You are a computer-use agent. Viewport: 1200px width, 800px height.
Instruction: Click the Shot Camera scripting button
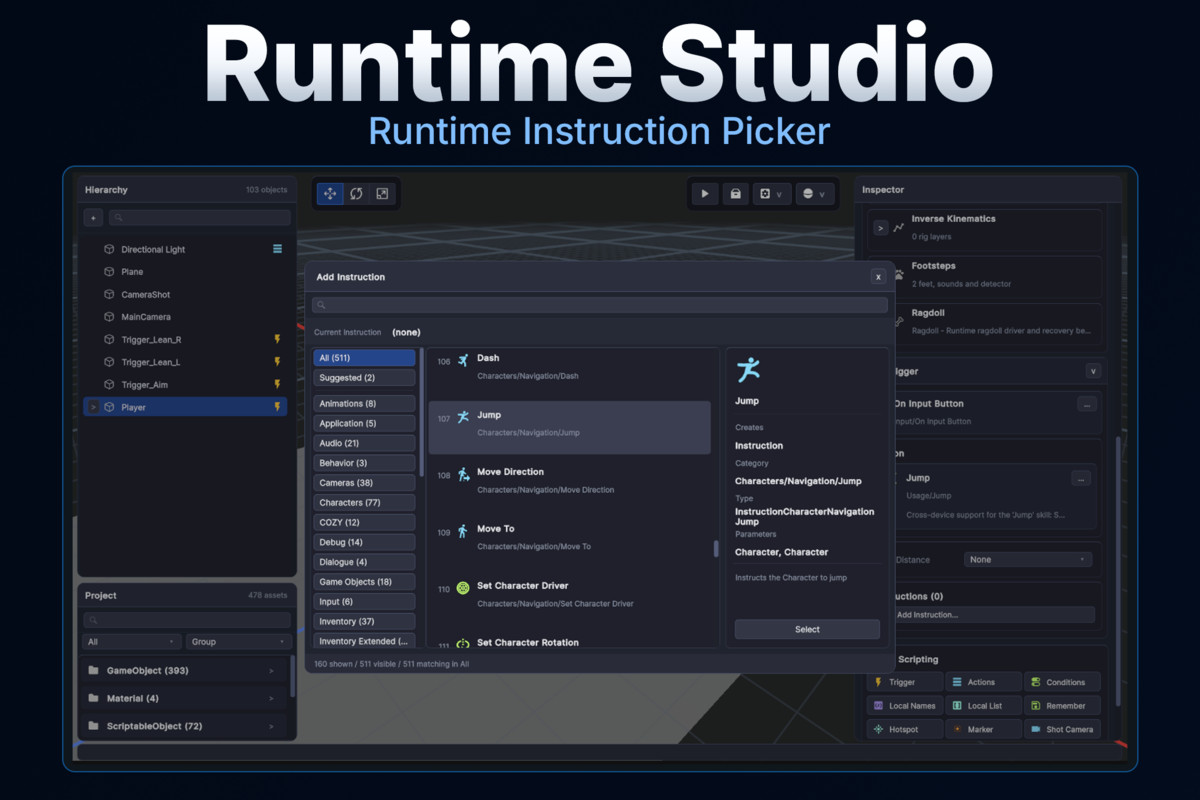[x=1062, y=729]
